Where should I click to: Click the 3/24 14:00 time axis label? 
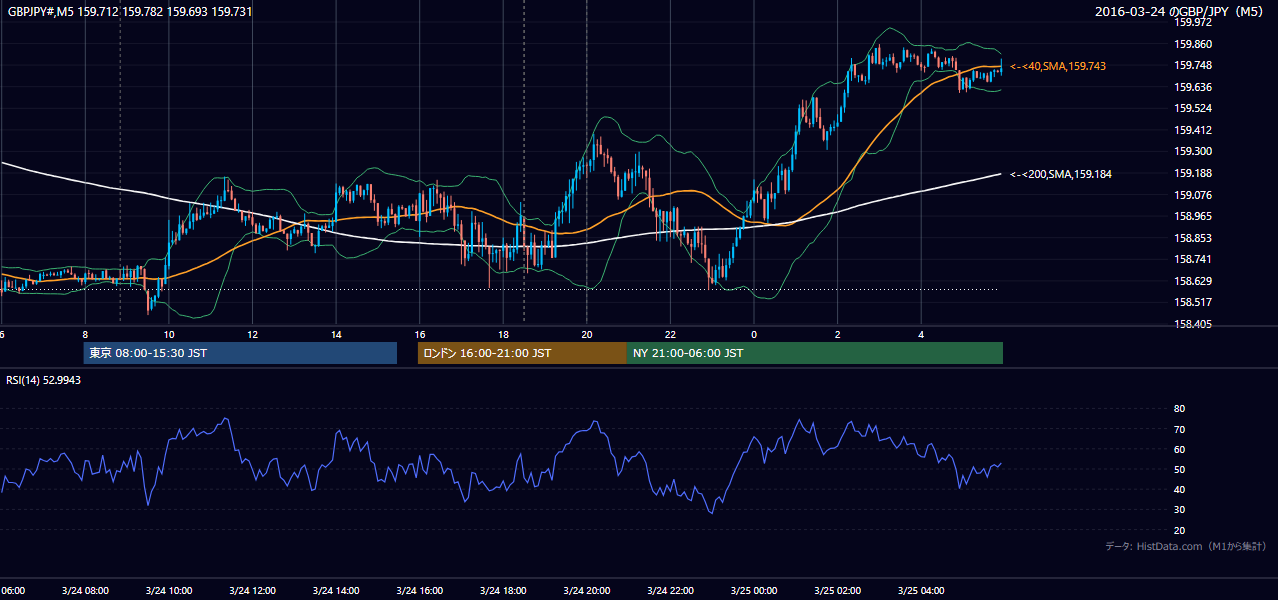click(x=336, y=591)
